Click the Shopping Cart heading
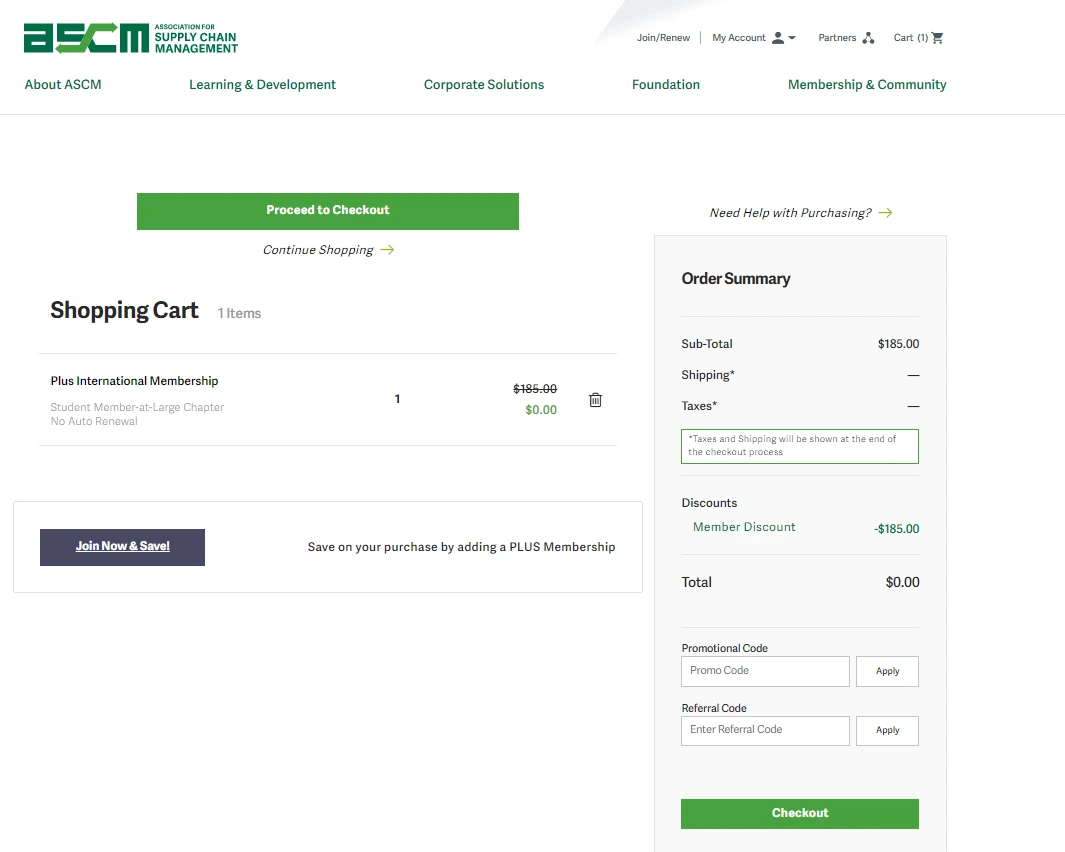1065x852 pixels. (x=124, y=310)
